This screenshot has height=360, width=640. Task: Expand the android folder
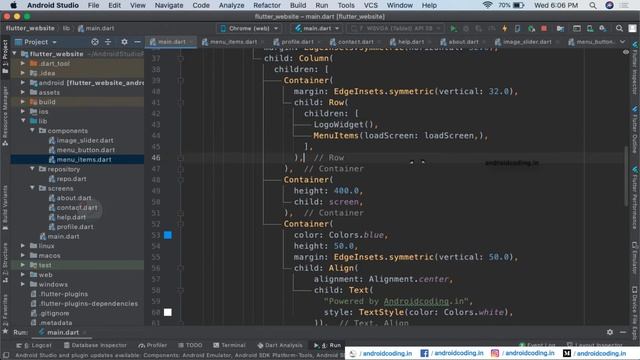click(23, 82)
